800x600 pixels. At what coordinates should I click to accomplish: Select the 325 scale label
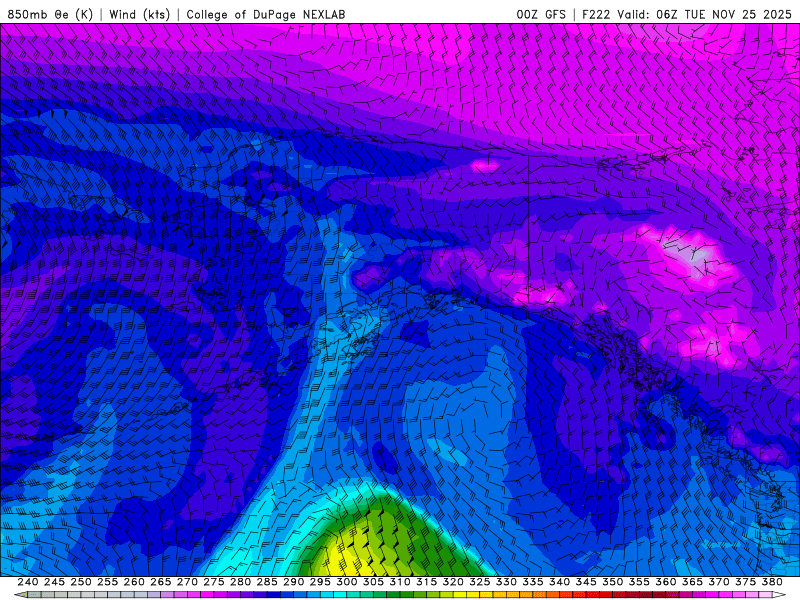click(480, 582)
